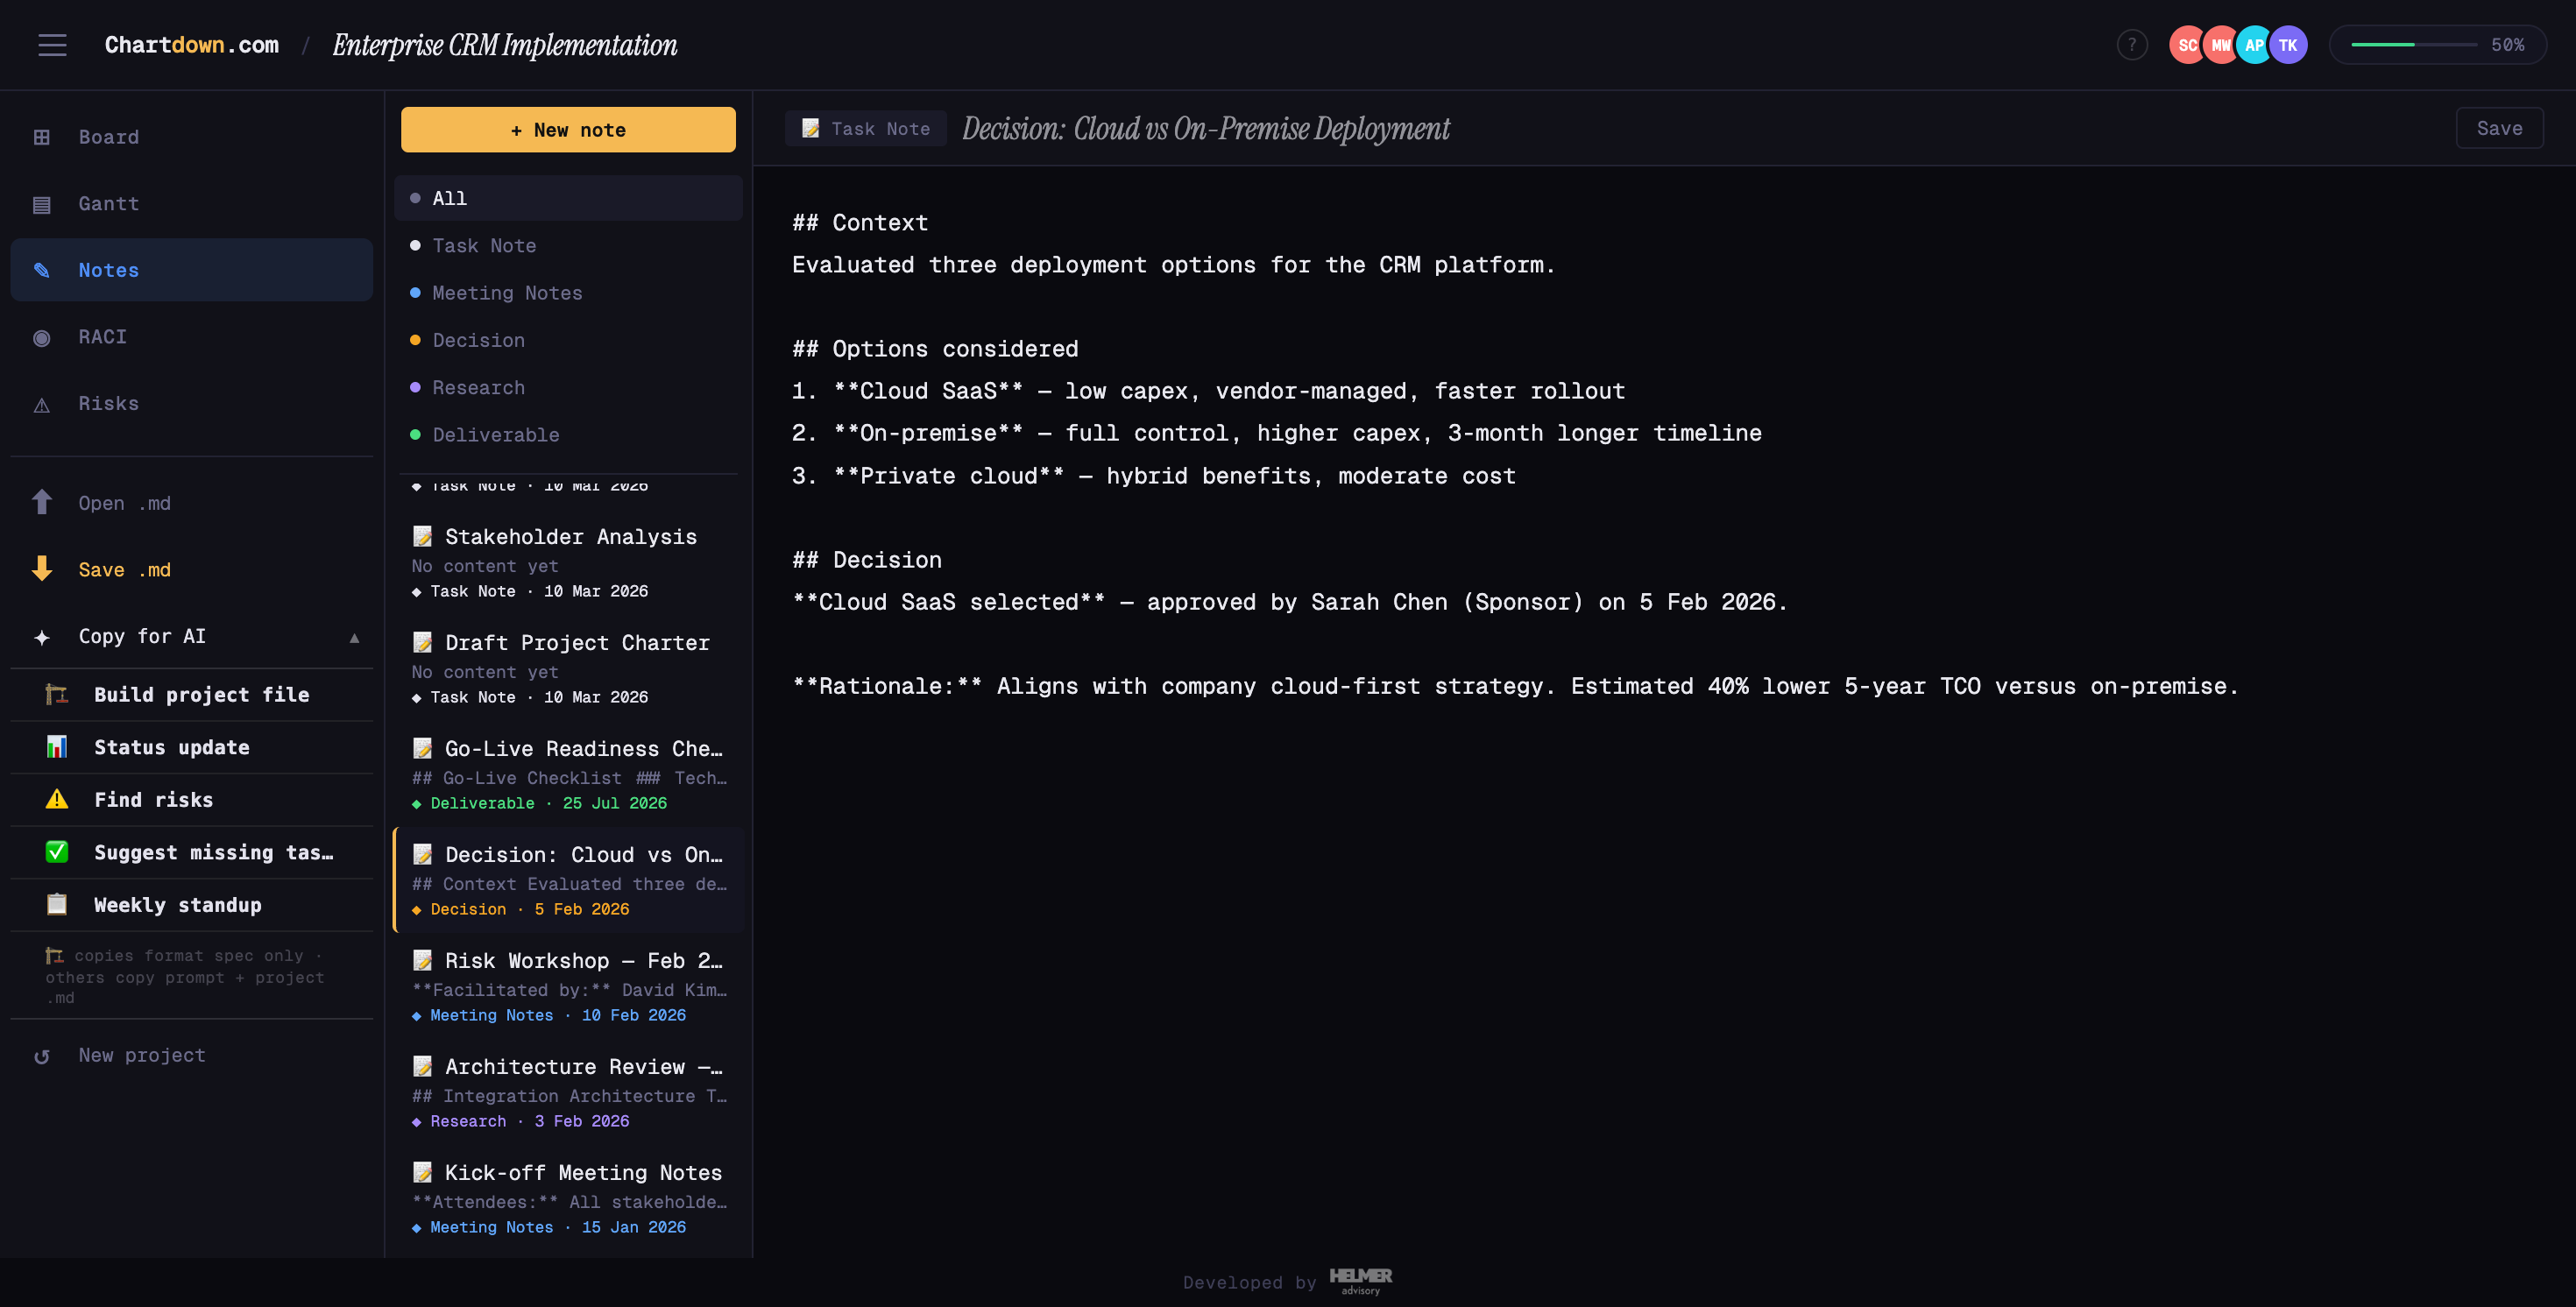Click the Status update chart icon
This screenshot has height=1307, width=2576.
(56, 746)
